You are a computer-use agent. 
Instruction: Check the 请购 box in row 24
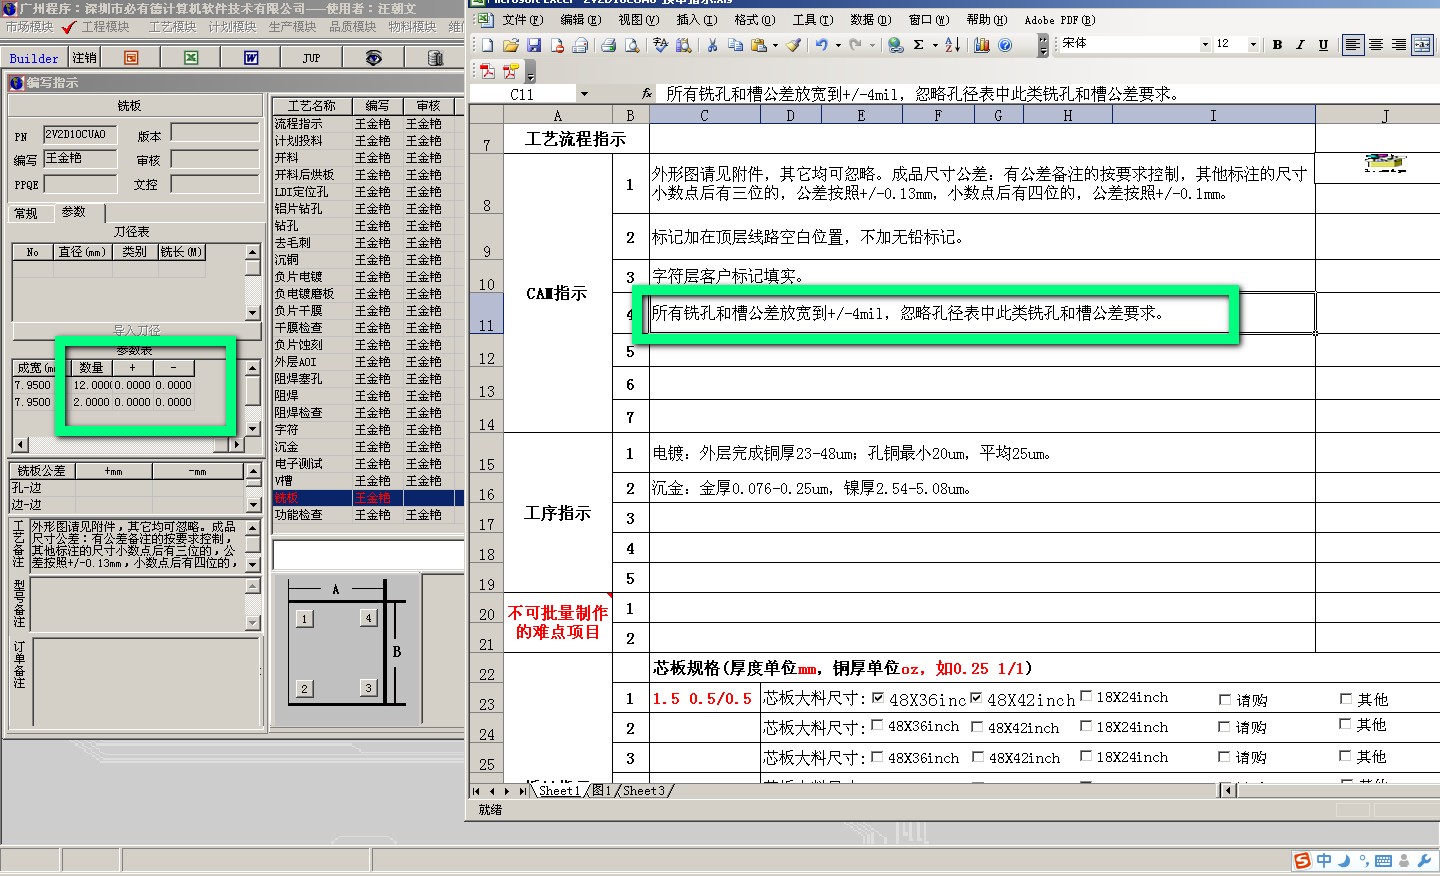1225,727
